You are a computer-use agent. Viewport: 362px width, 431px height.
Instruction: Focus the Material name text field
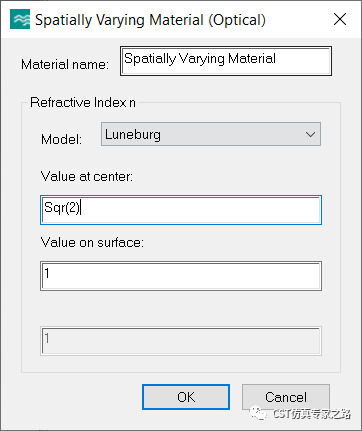click(226, 61)
